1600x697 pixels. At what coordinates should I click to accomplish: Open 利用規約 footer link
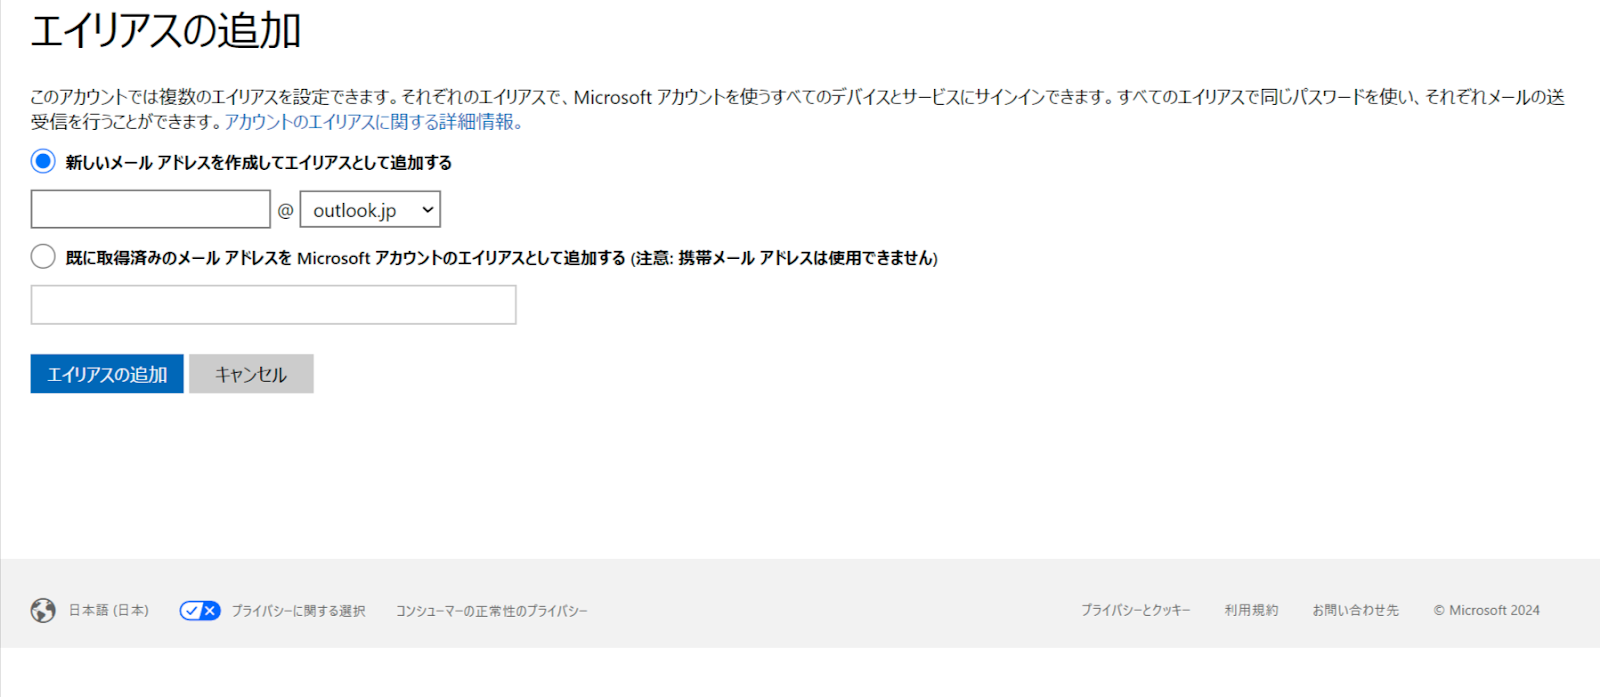coord(1251,610)
